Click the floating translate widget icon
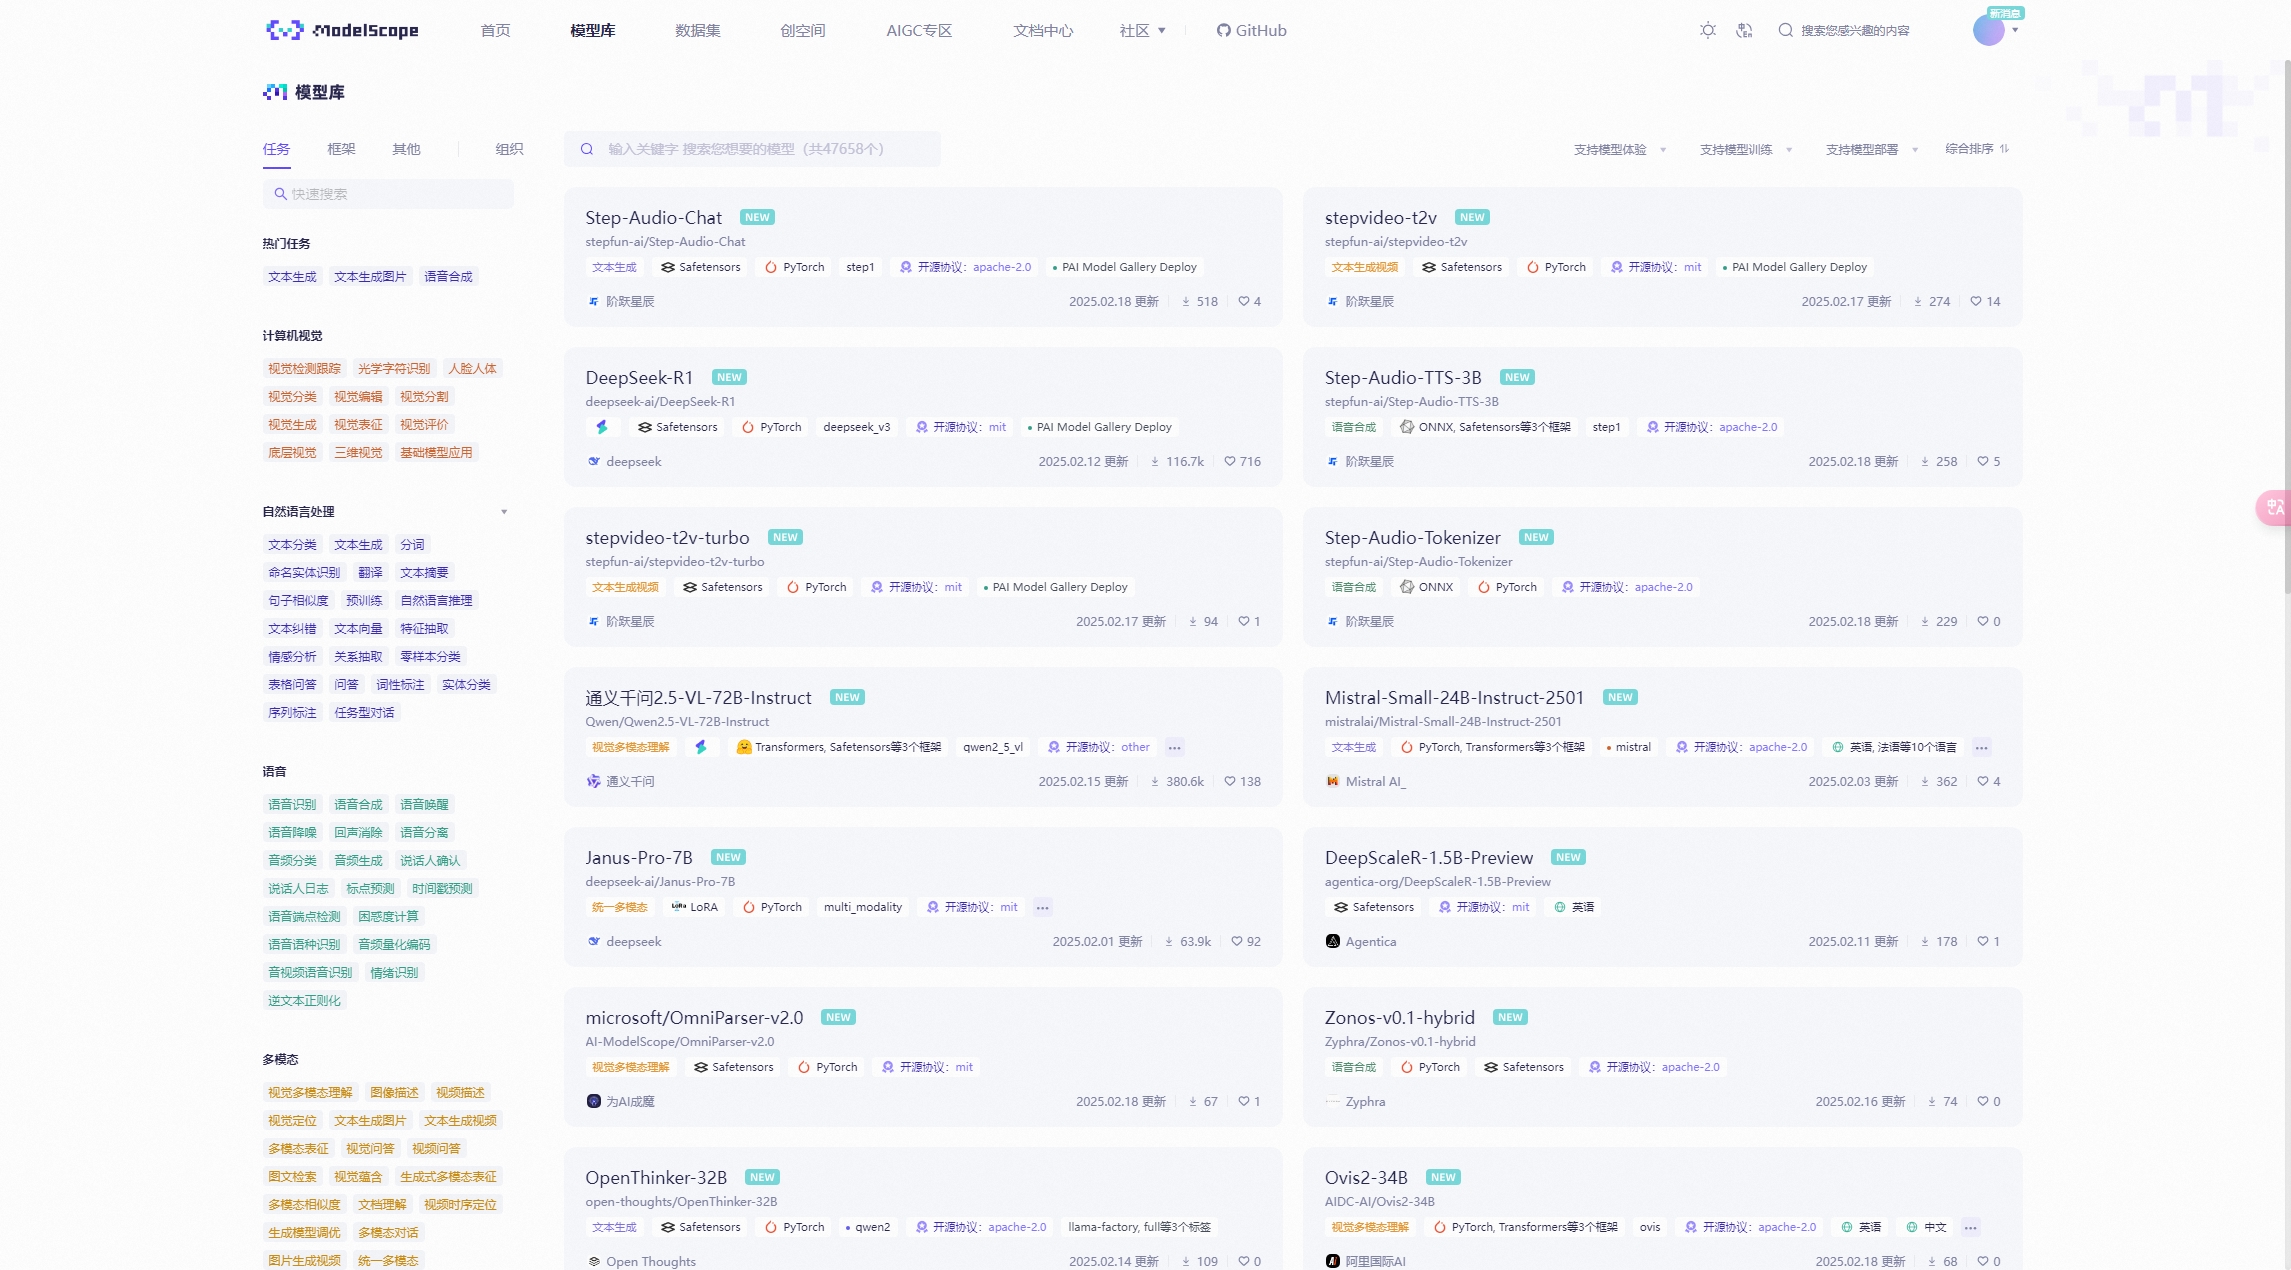The height and width of the screenshot is (1270, 2291). 2274,507
